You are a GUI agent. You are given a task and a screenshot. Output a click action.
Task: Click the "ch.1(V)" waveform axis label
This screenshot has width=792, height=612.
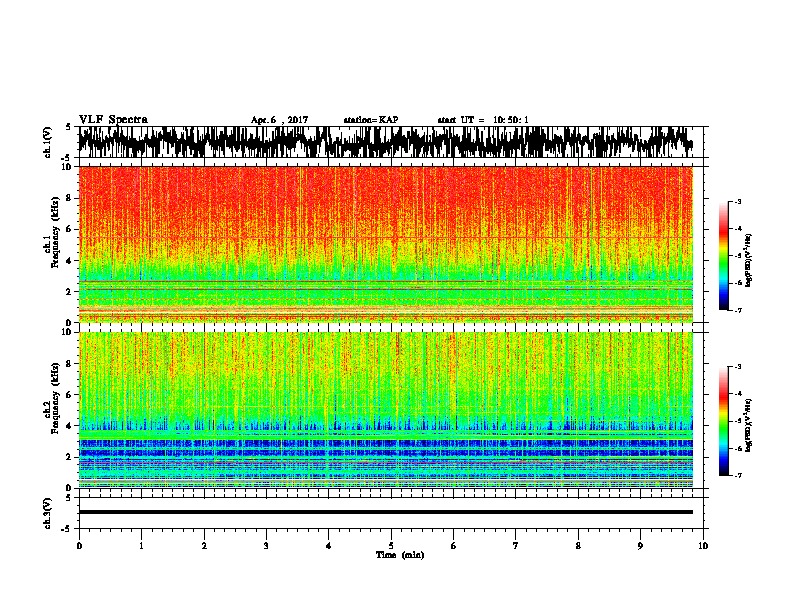[48, 142]
